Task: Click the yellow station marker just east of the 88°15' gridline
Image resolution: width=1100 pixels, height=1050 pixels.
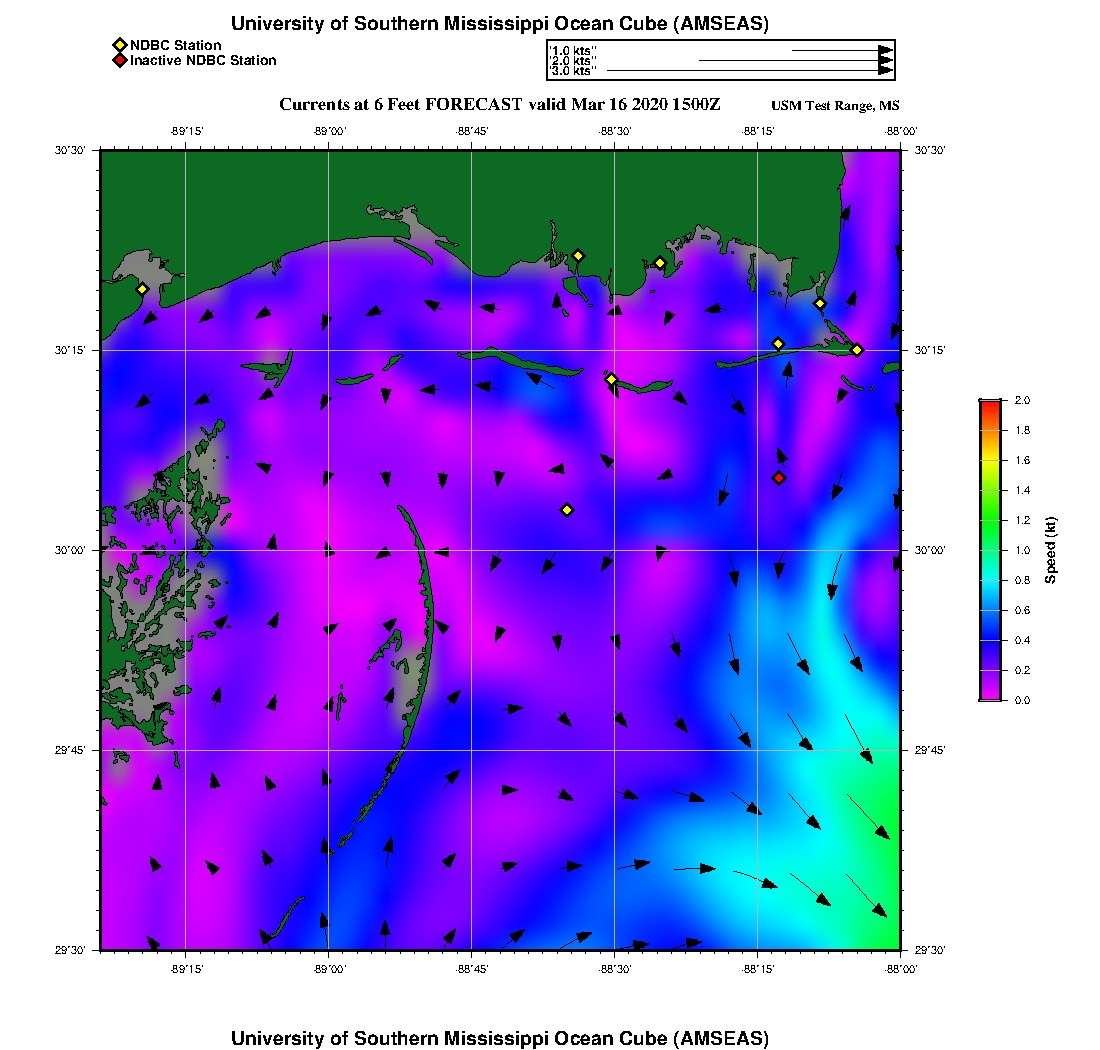Action: click(x=778, y=344)
